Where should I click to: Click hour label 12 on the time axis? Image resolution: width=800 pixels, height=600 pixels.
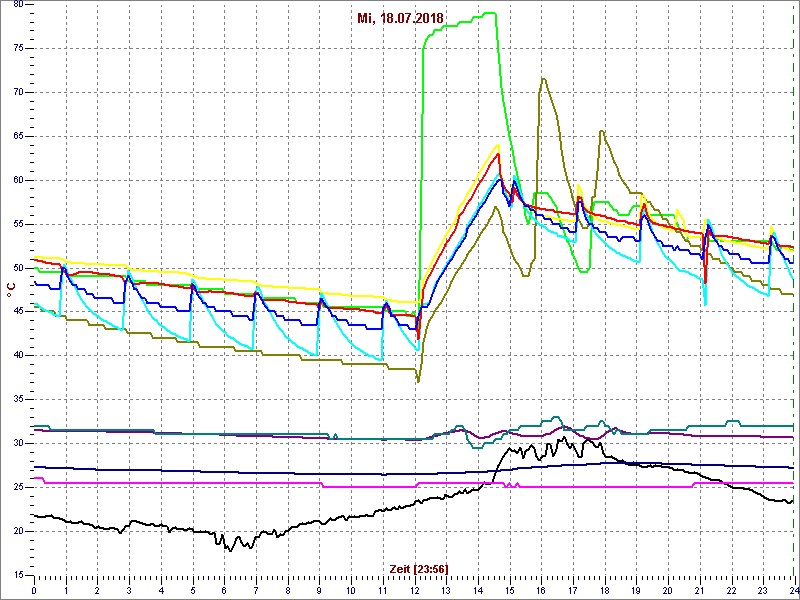414,590
